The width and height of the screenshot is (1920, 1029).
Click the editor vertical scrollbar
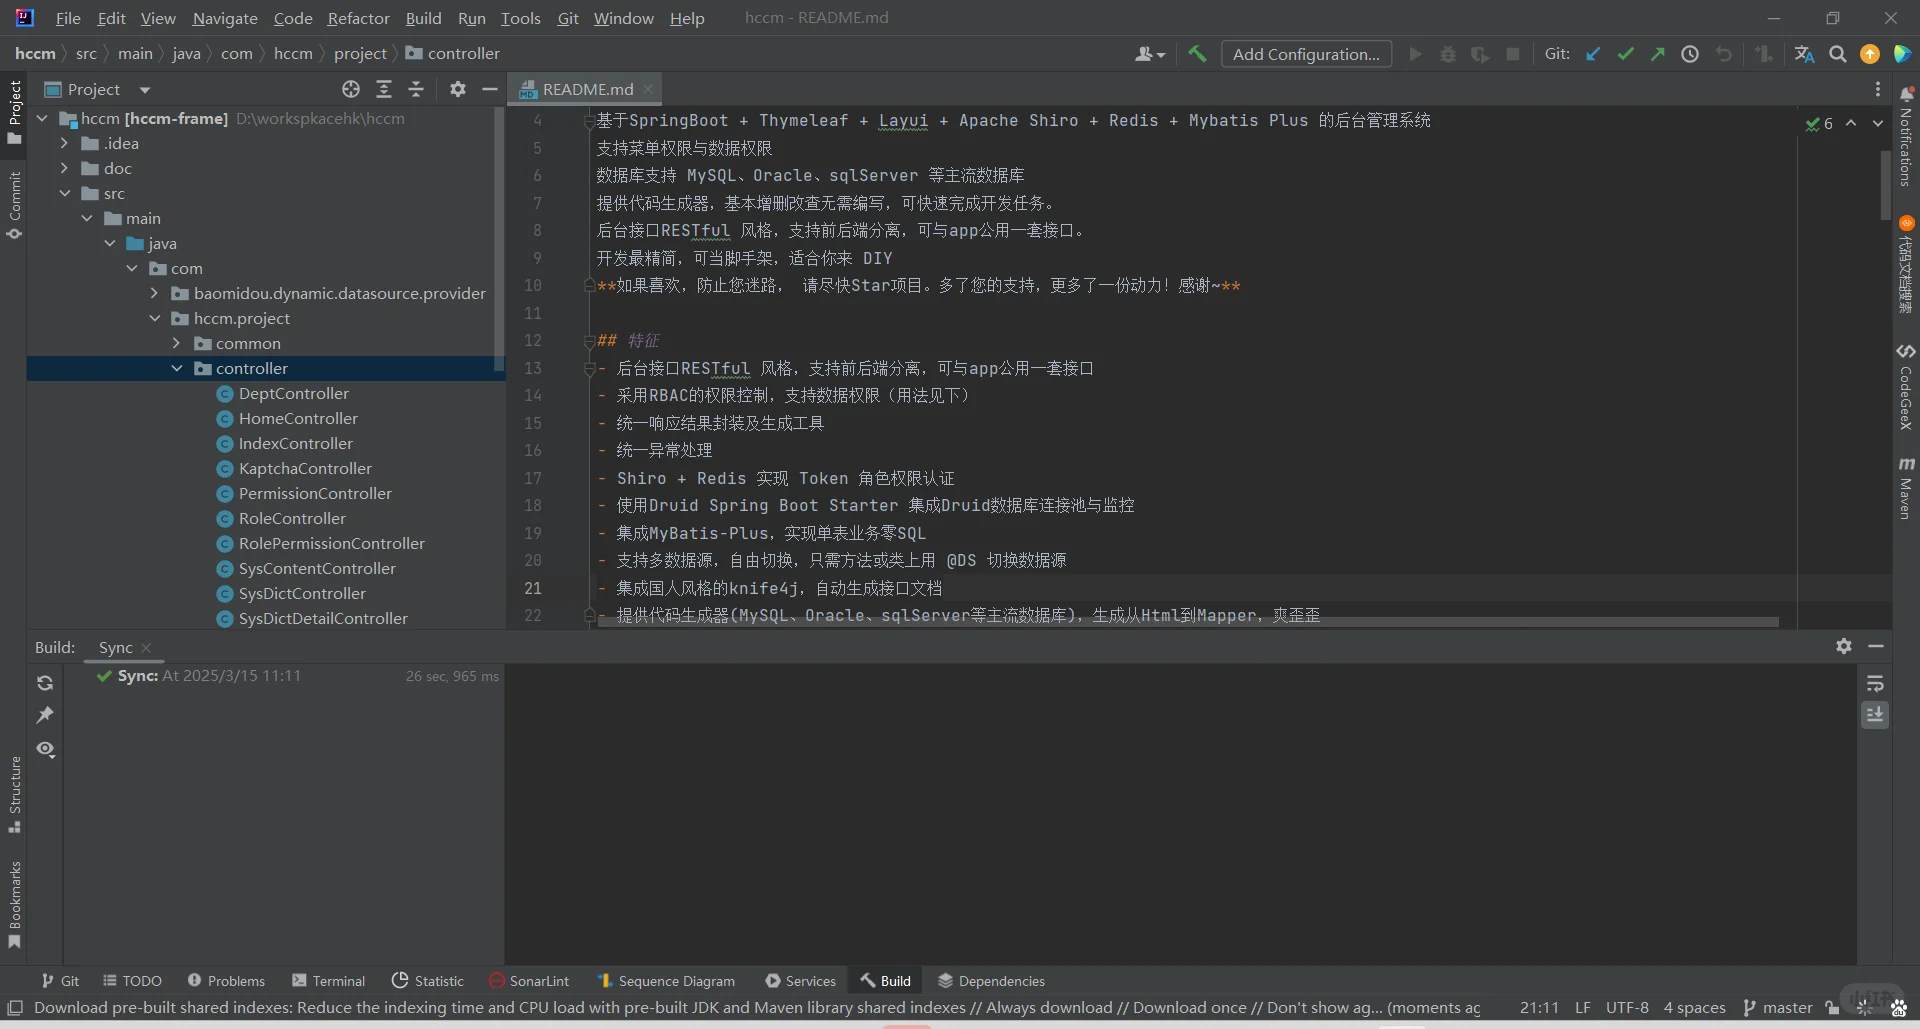(x=1886, y=184)
